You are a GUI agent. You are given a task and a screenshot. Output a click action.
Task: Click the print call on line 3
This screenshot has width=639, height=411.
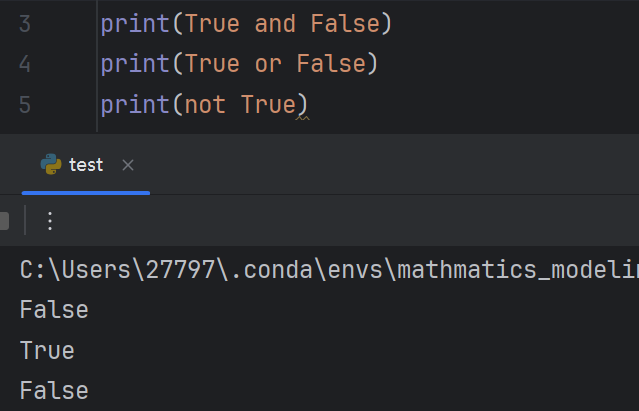tap(135, 24)
